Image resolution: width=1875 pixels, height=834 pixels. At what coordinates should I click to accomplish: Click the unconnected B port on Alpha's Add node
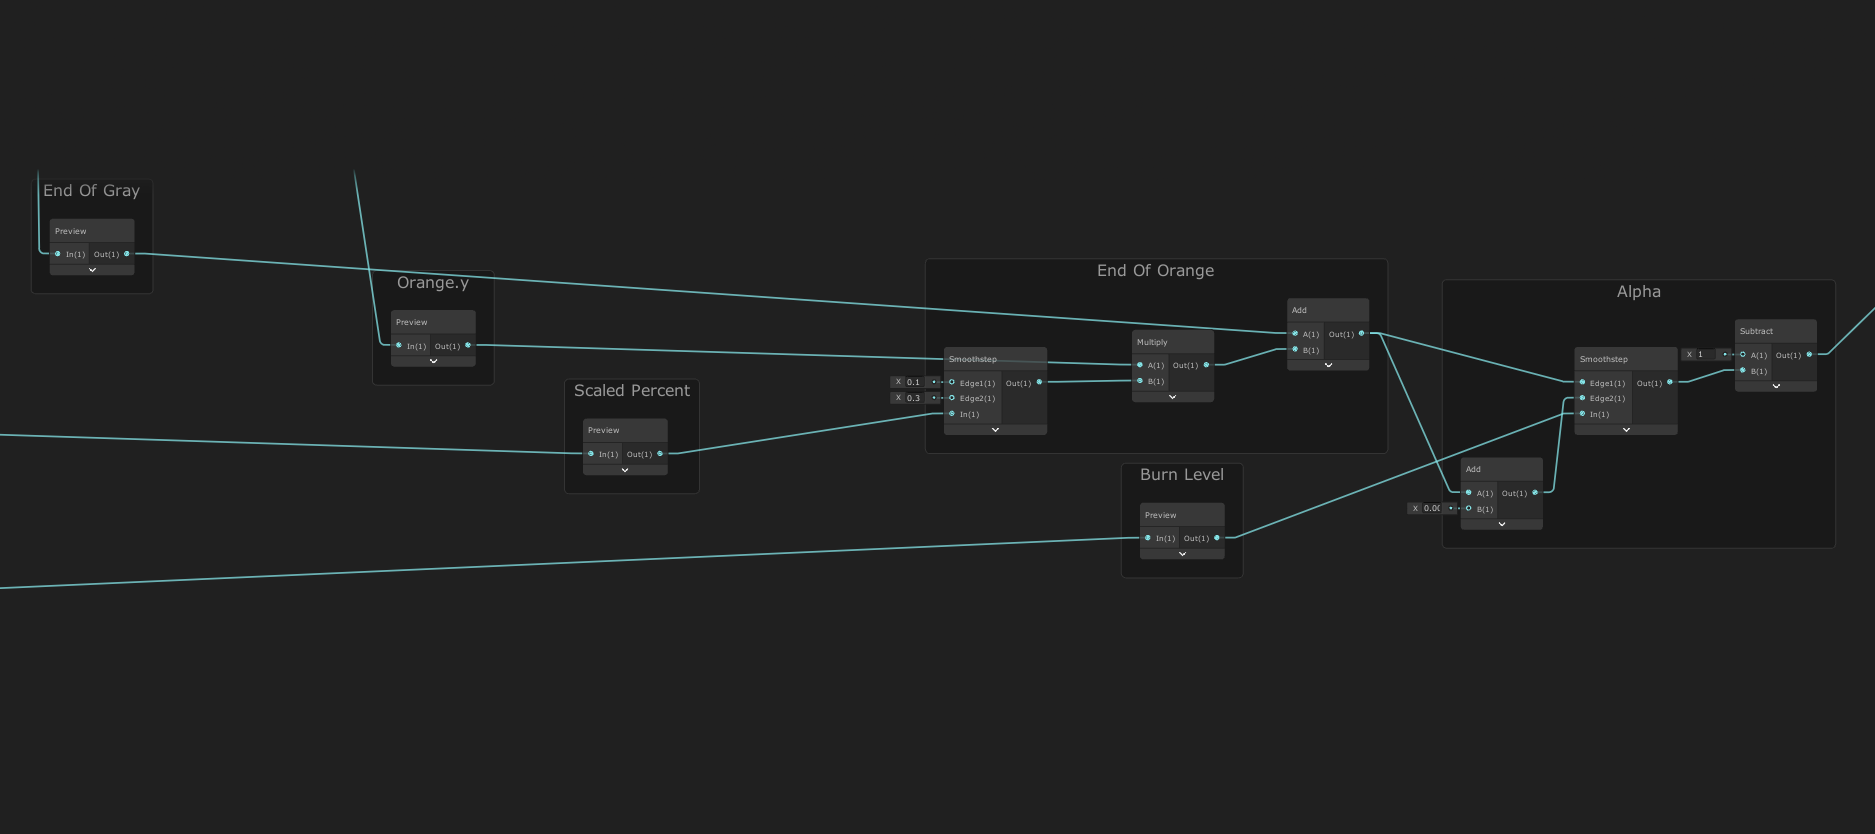(1469, 509)
